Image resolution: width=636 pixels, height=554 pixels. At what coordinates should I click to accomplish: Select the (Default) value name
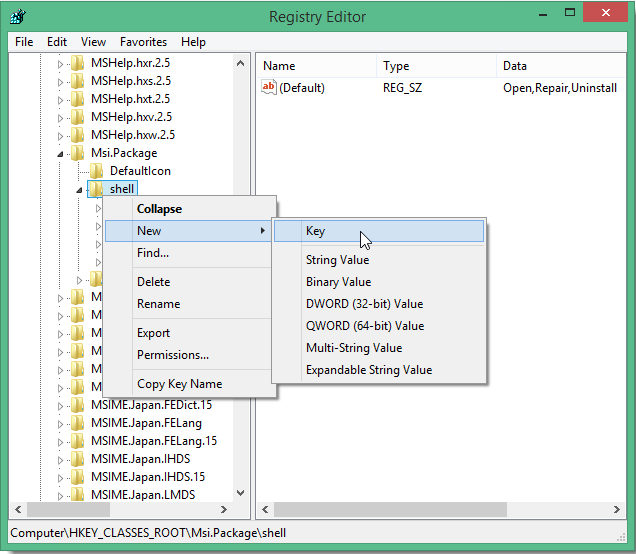302,88
